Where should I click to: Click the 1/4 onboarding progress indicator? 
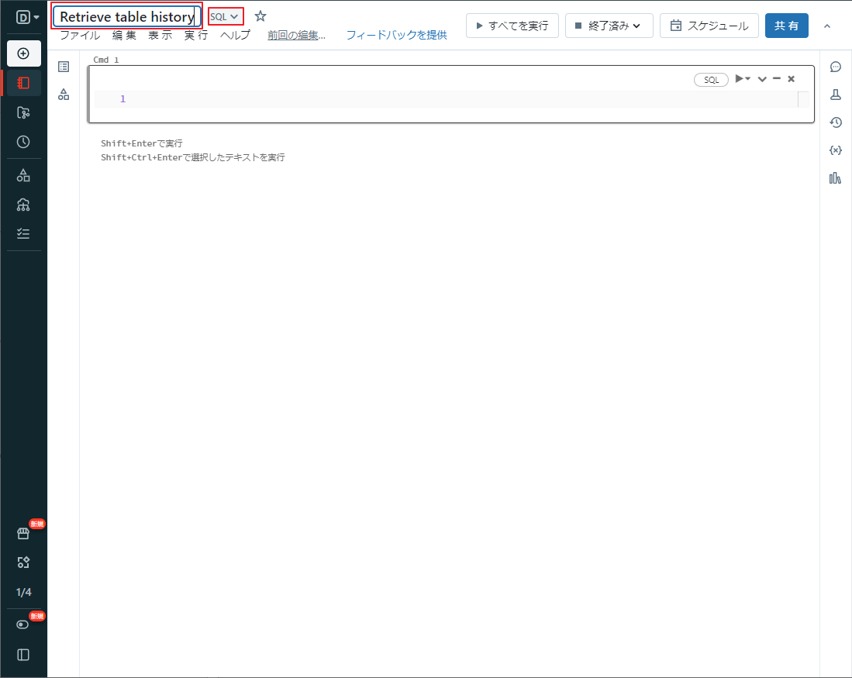tap(23, 592)
